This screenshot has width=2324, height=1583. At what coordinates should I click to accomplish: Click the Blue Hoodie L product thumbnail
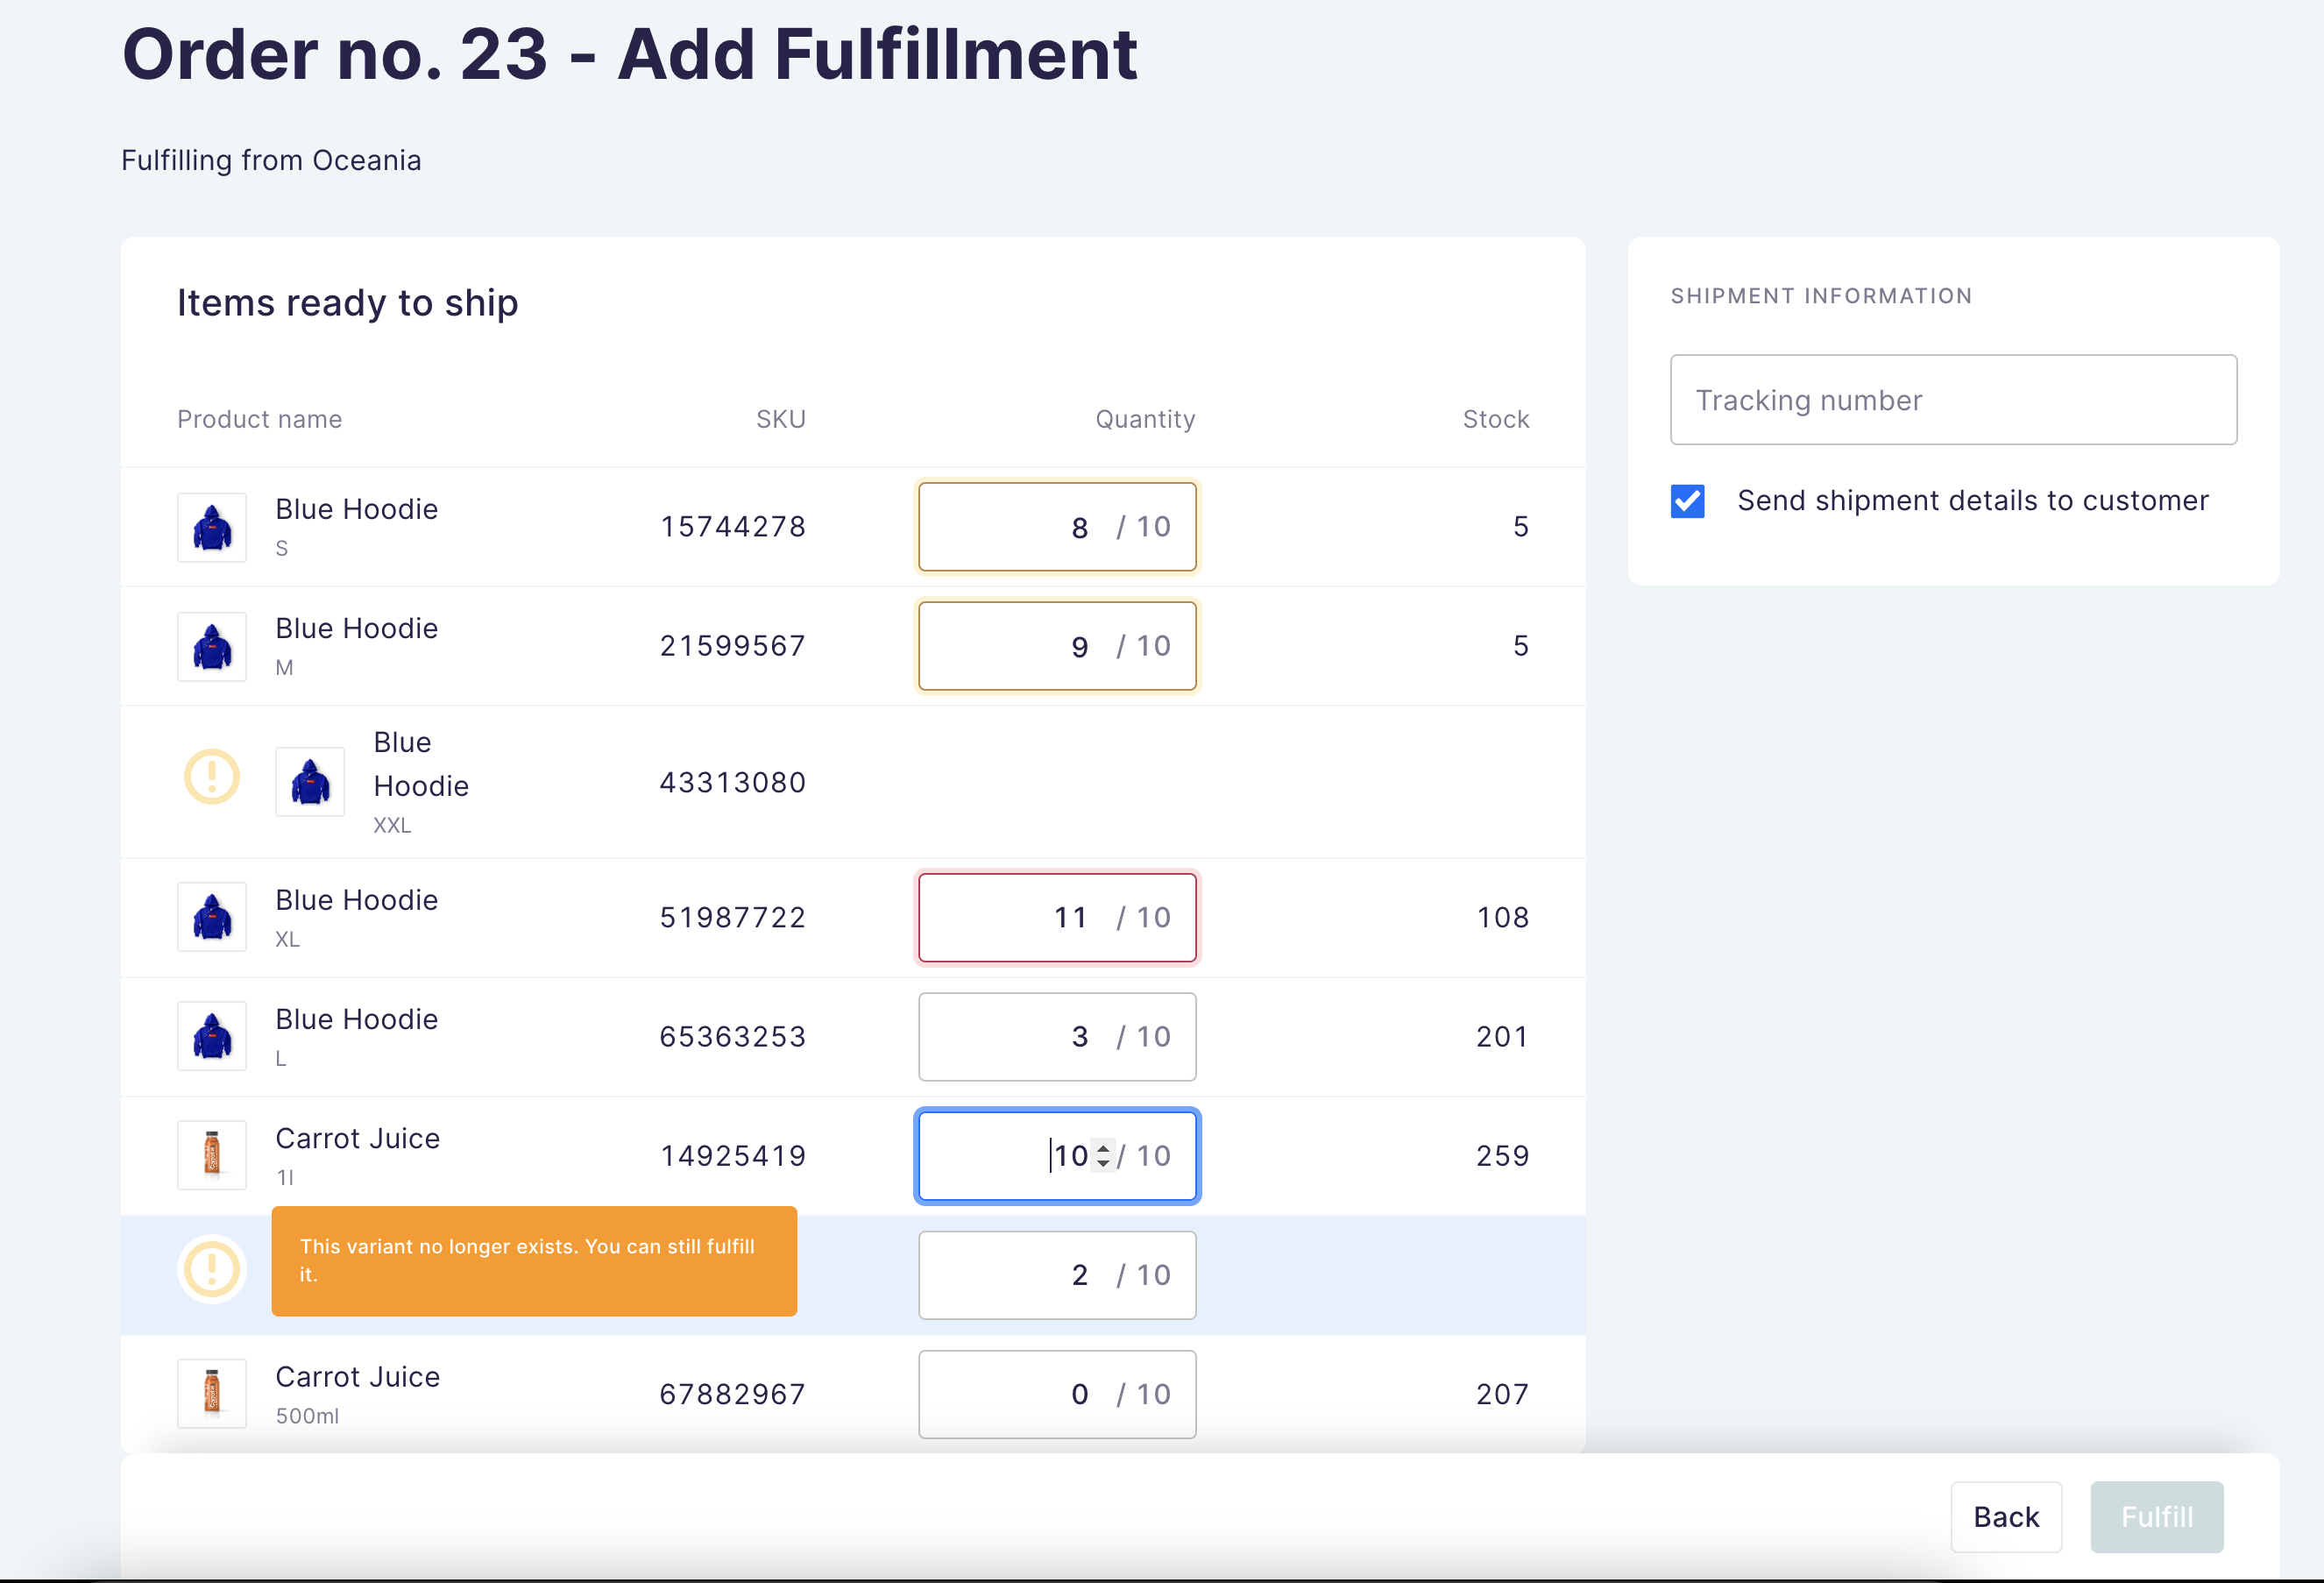[x=211, y=1036]
